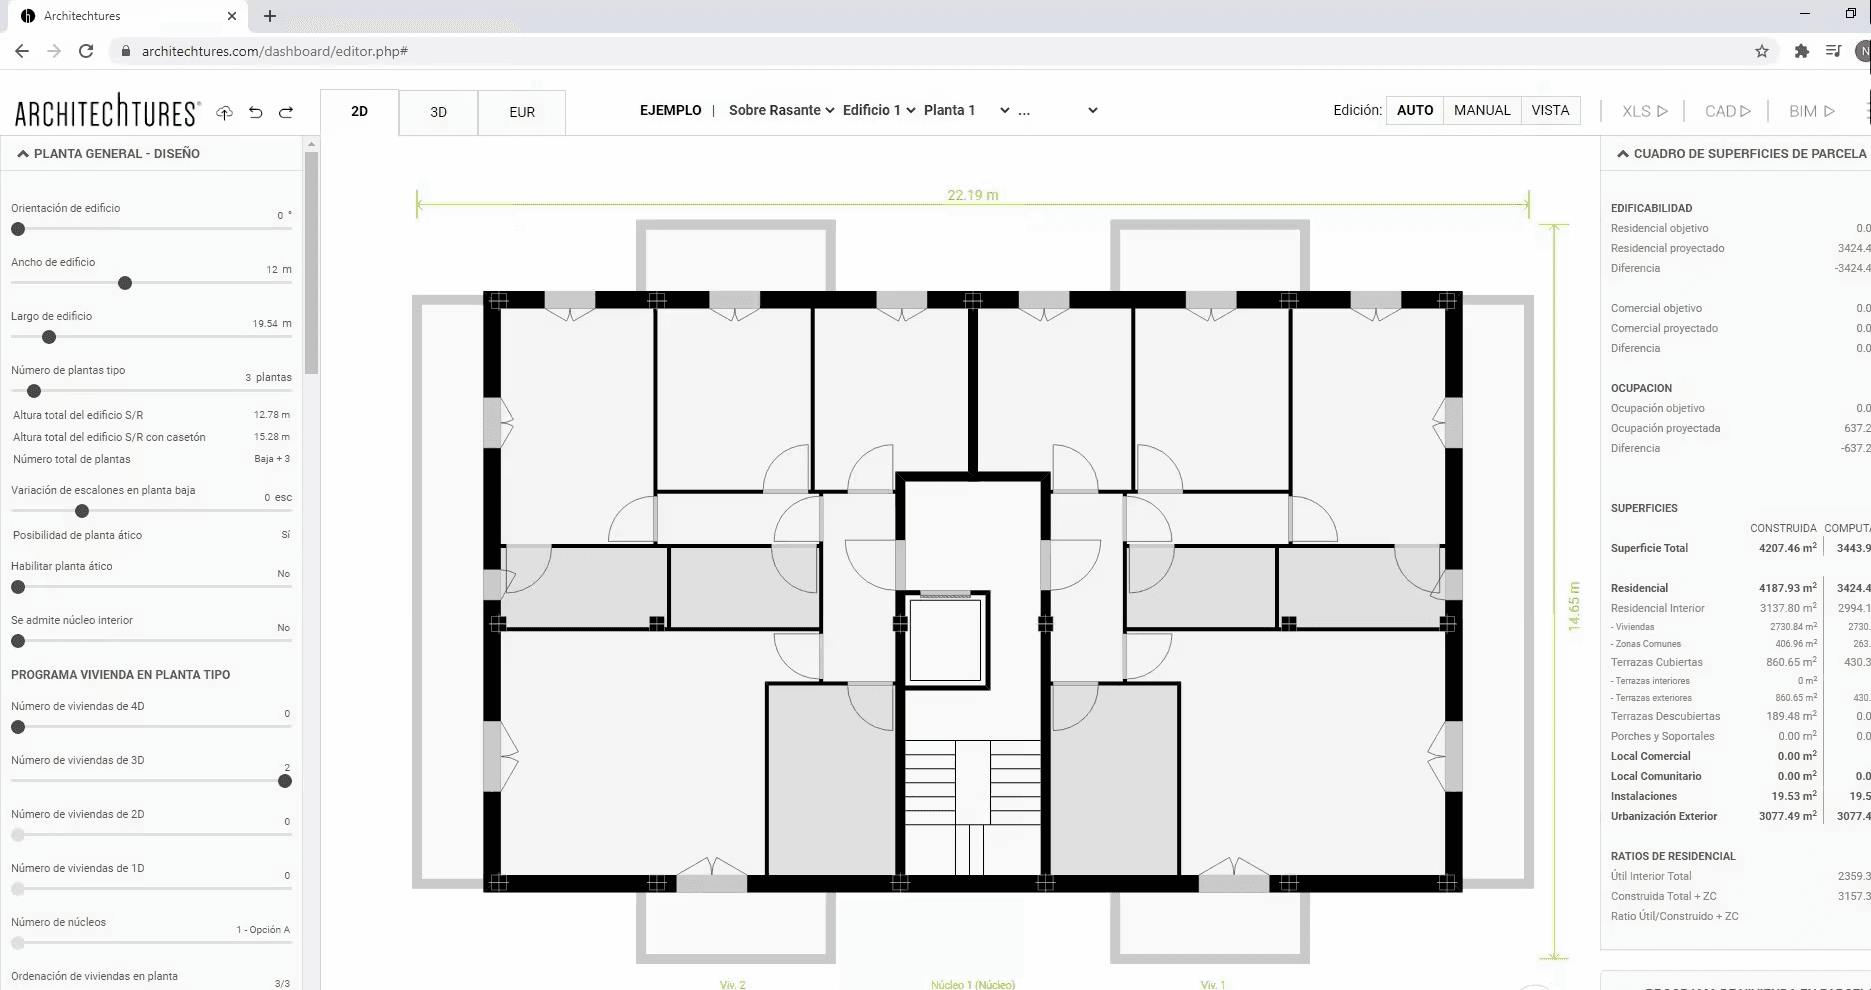
Task: Export the BIM model
Action: 1811,111
